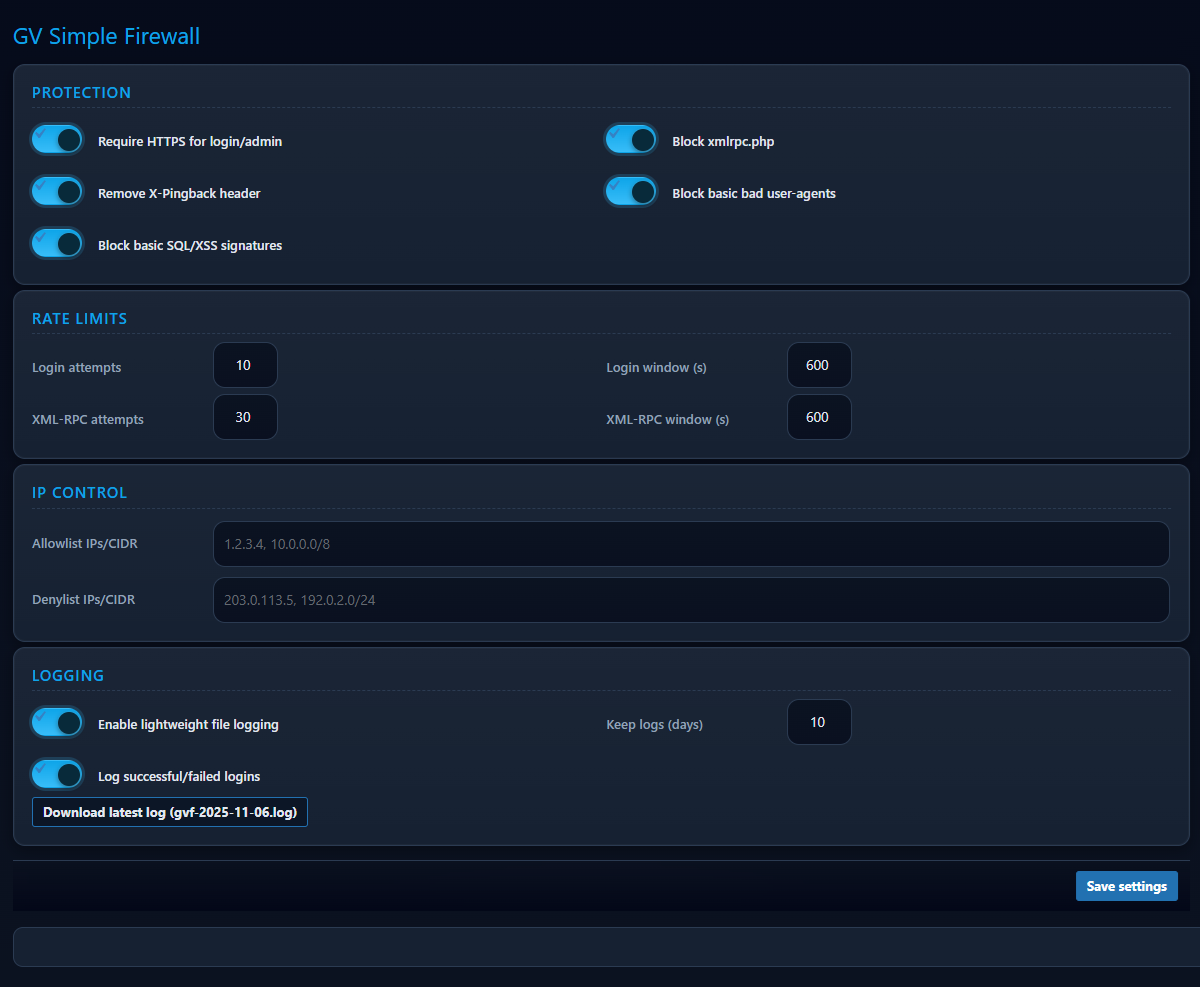The width and height of the screenshot is (1200, 987).
Task: Disable the Remove X-Pingback header switch
Action: click(57, 191)
